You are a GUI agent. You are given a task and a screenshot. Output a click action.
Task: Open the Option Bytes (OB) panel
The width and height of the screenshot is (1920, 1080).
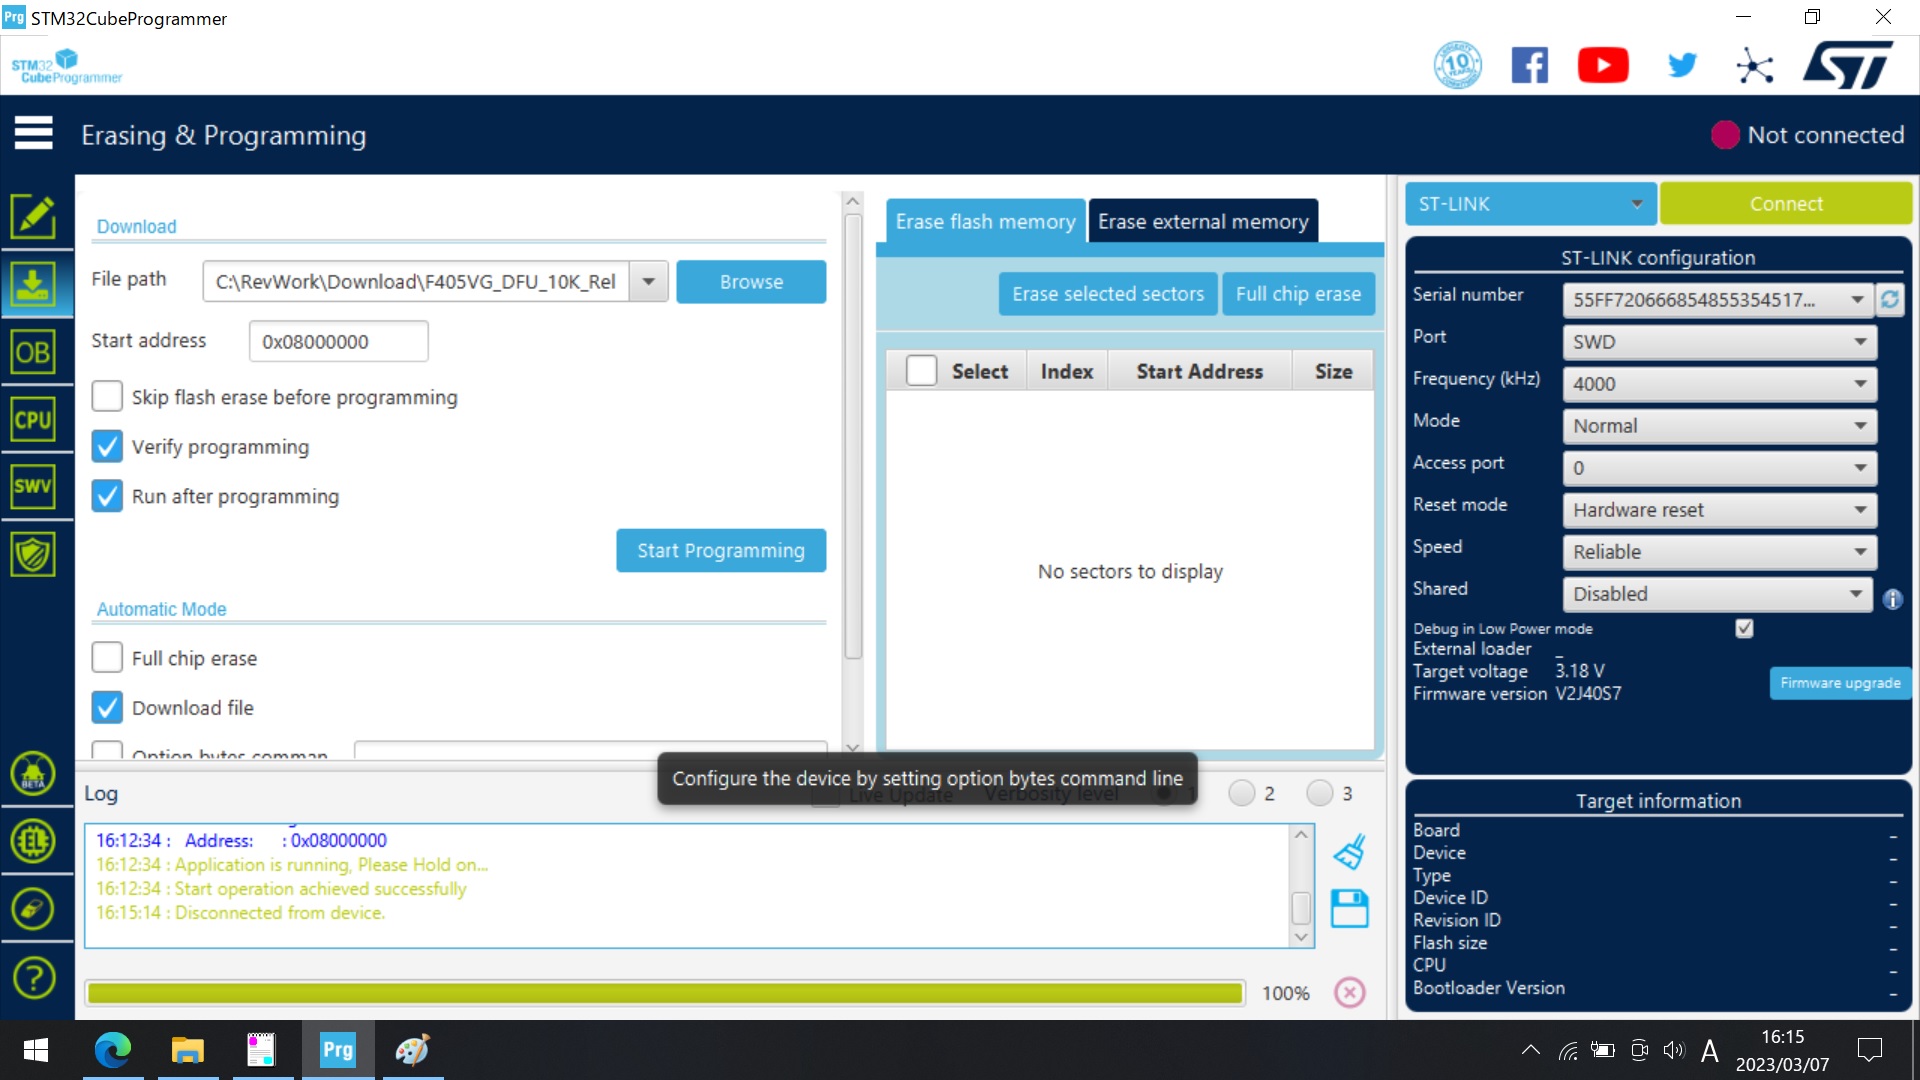(x=33, y=352)
